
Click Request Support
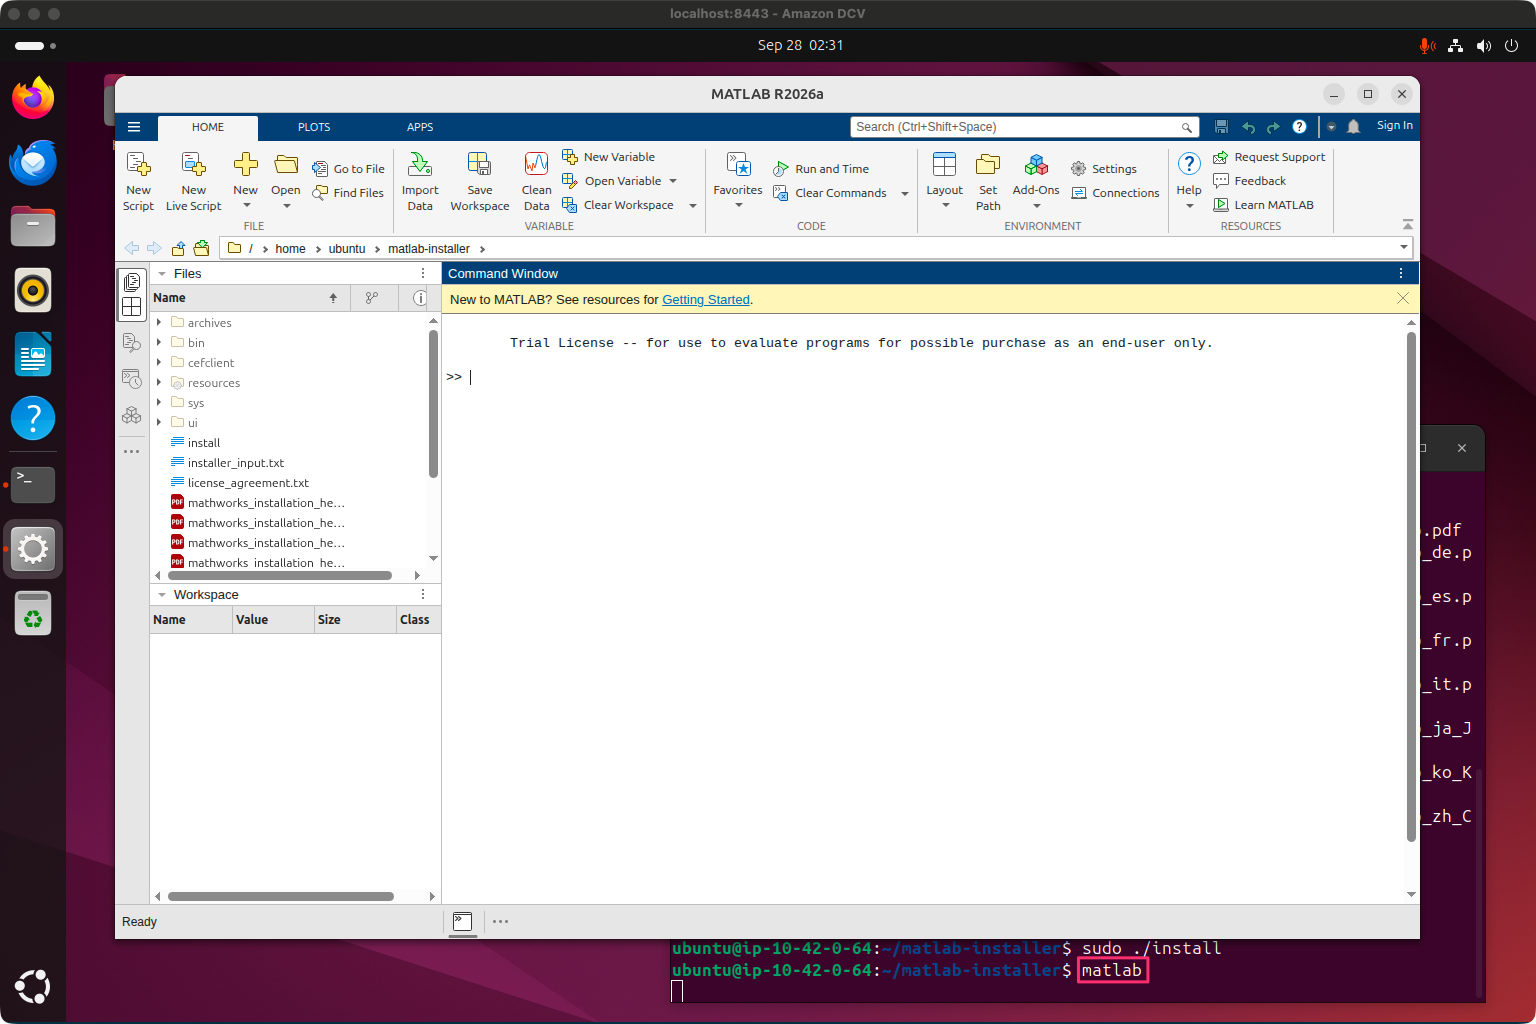(1269, 157)
